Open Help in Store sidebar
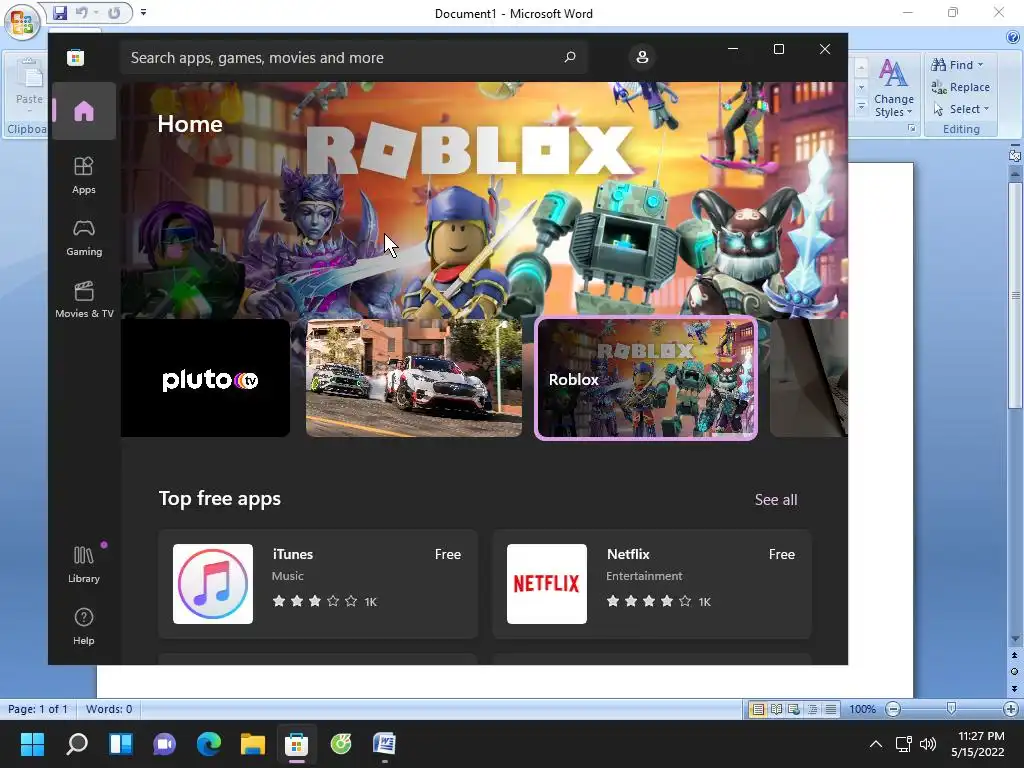 pos(84,626)
